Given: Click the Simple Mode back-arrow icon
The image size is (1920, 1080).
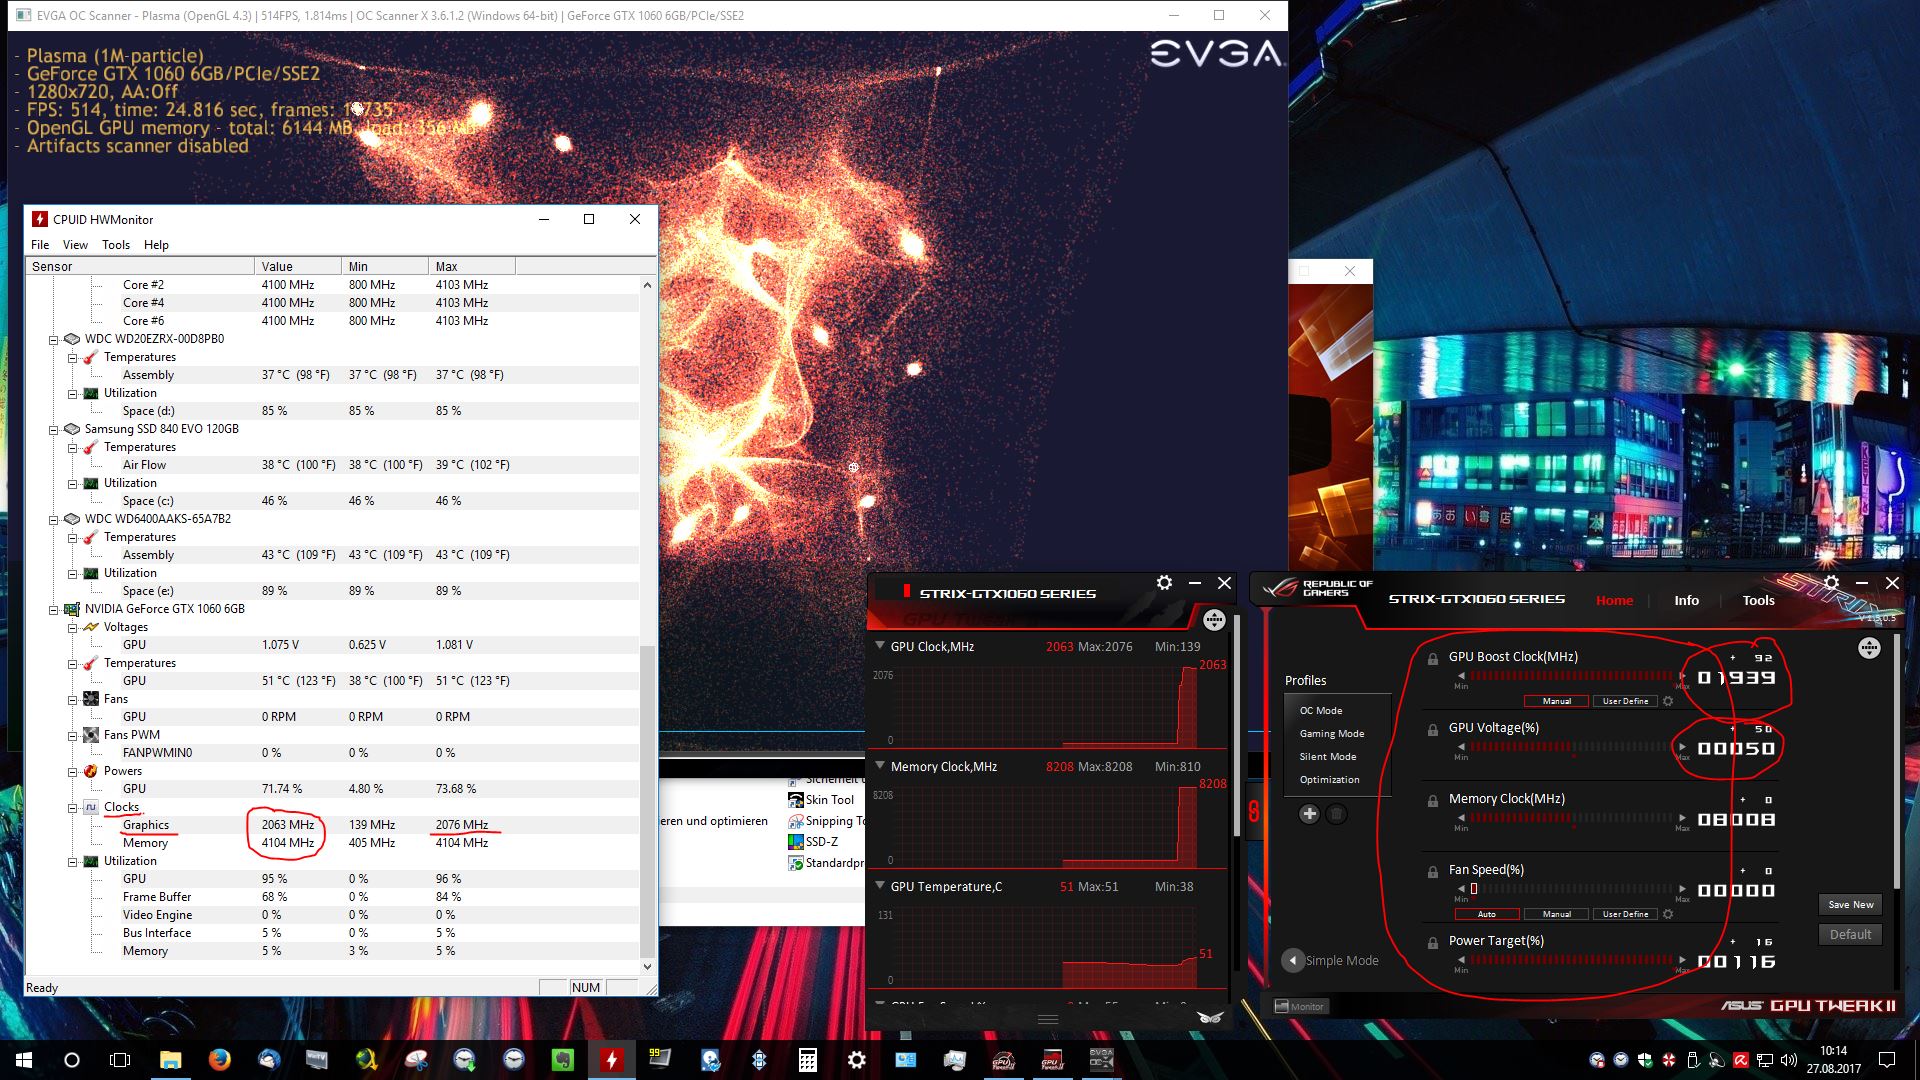Looking at the screenshot, I should coord(1293,960).
